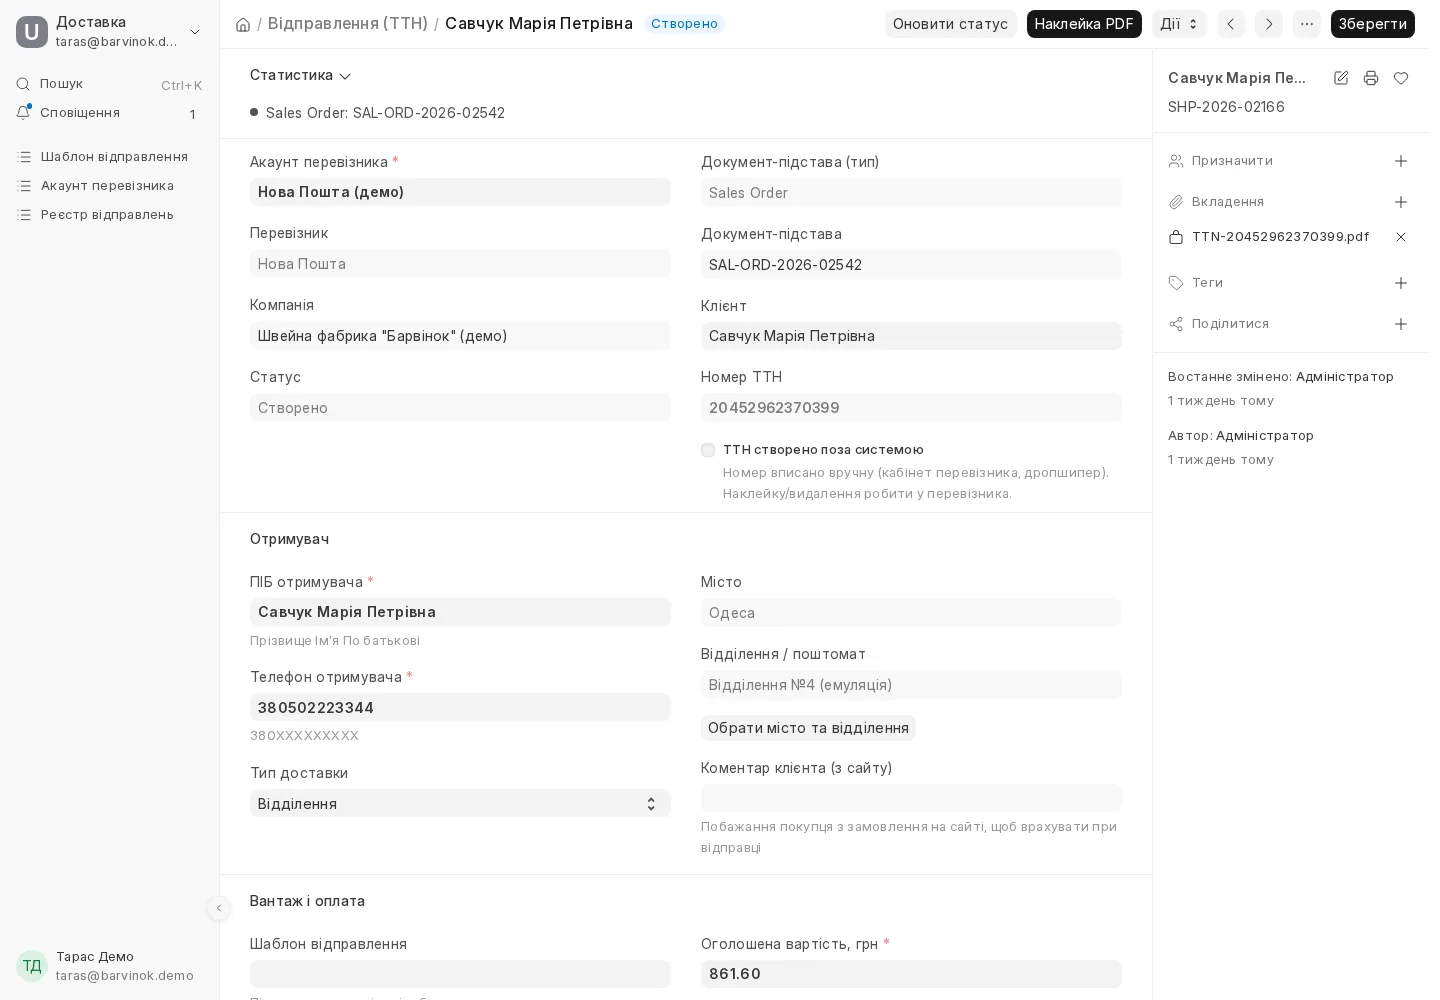Open Шаблон відправлення sidebar item
This screenshot has width=1440, height=1000.
point(114,157)
